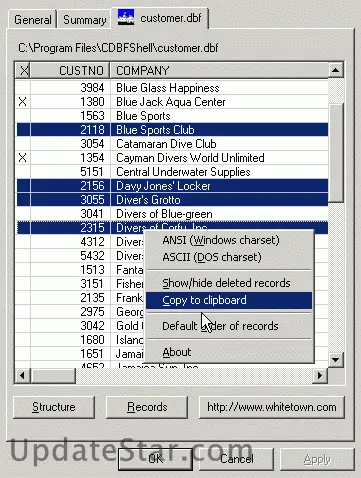Image resolution: width=361 pixels, height=478 pixels.
Task: Click the Diver's Grotto row
Action: tap(172, 200)
